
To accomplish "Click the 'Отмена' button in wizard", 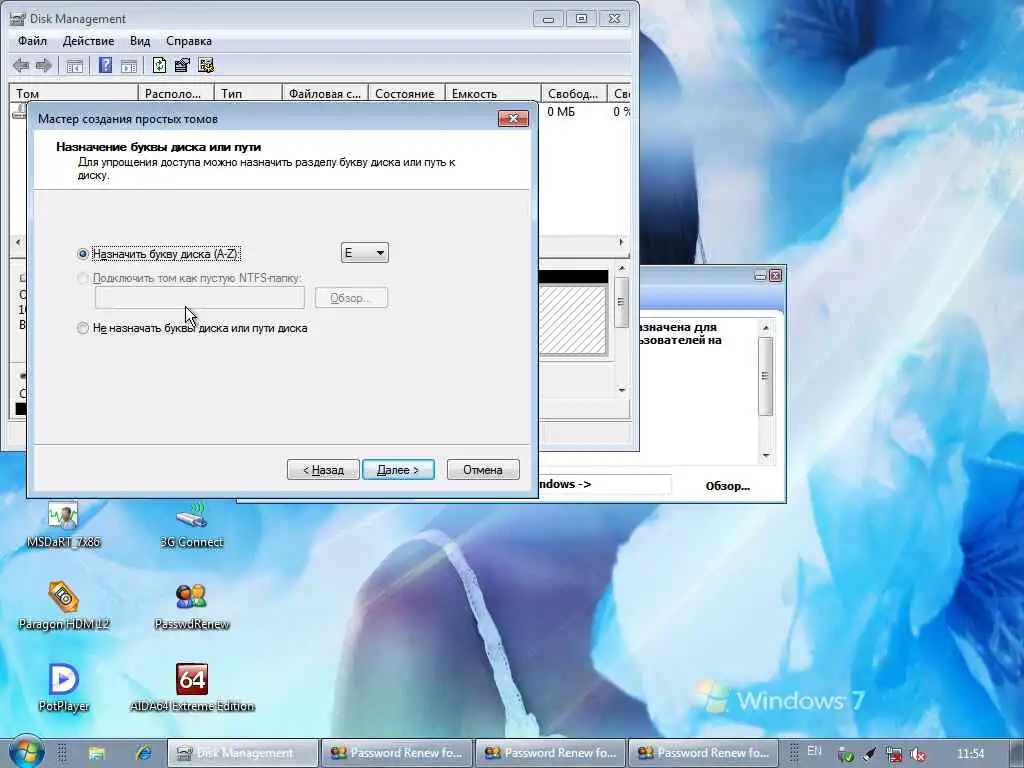I will [483, 470].
